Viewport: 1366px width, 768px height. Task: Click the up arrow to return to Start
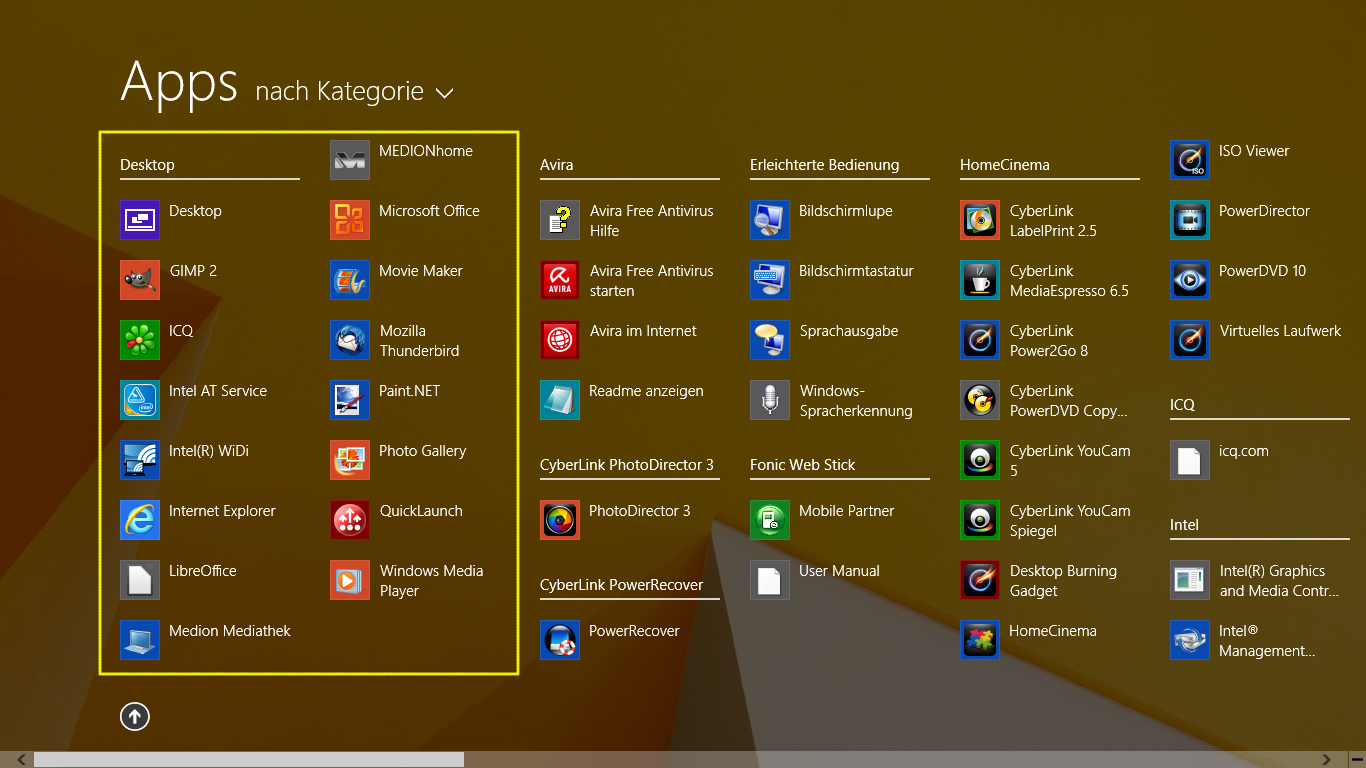click(135, 716)
